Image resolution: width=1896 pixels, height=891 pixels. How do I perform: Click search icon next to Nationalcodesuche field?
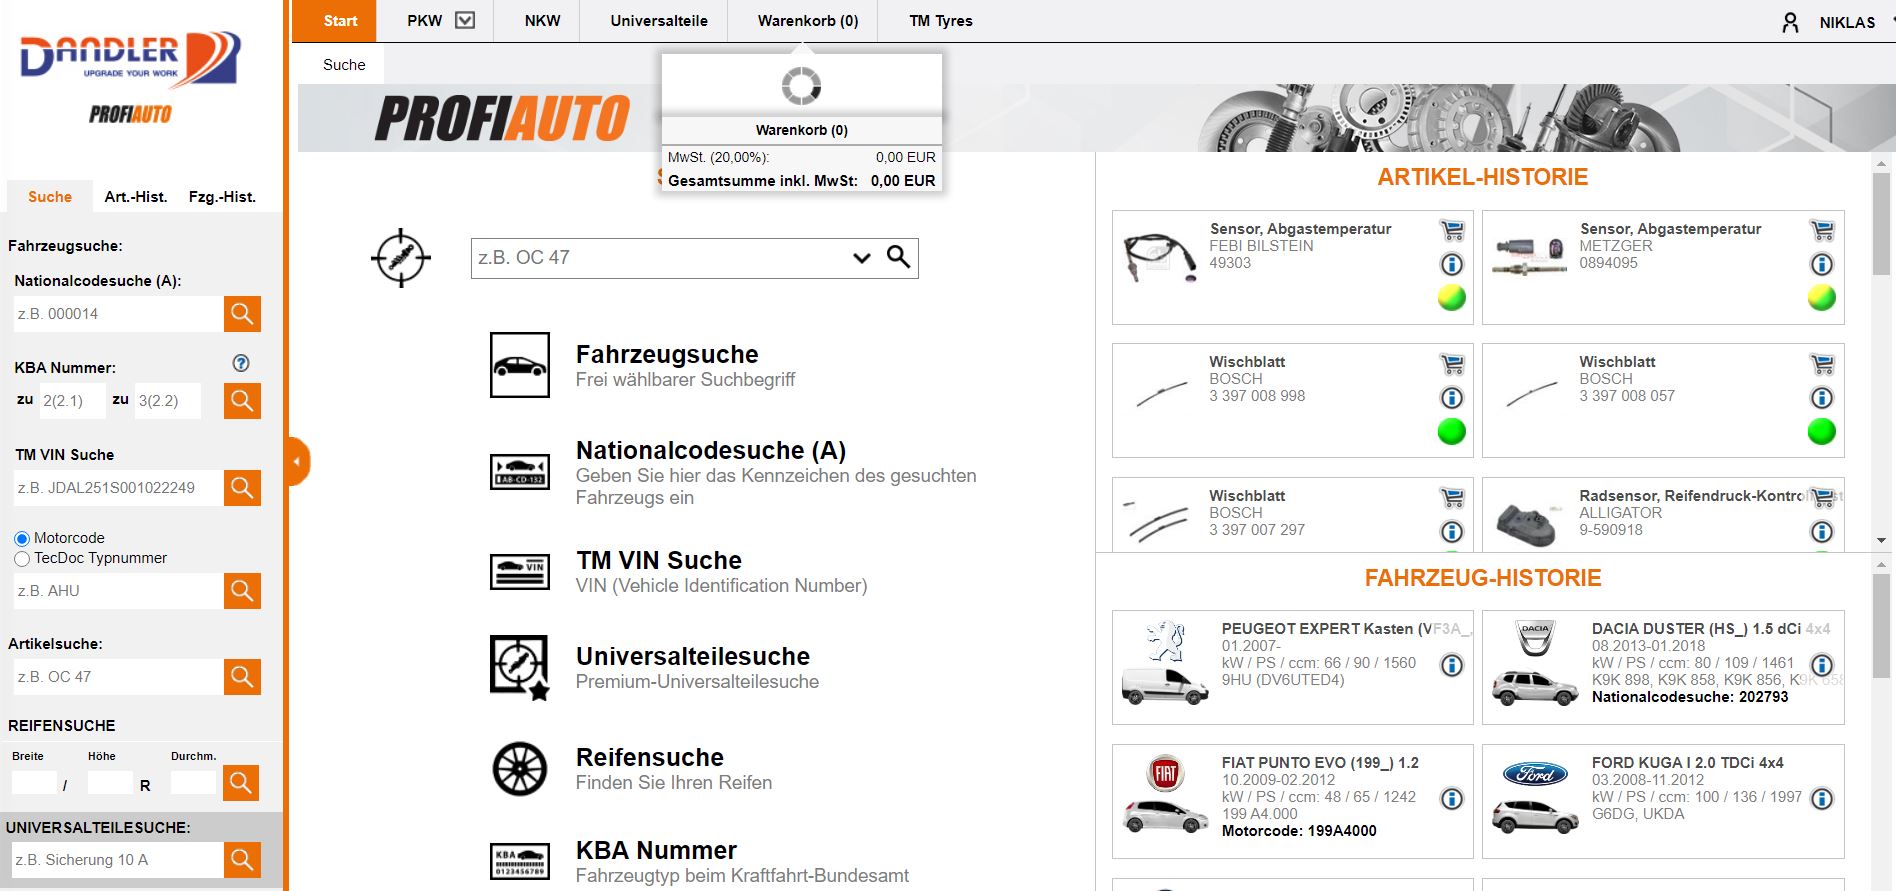pyautogui.click(x=242, y=314)
